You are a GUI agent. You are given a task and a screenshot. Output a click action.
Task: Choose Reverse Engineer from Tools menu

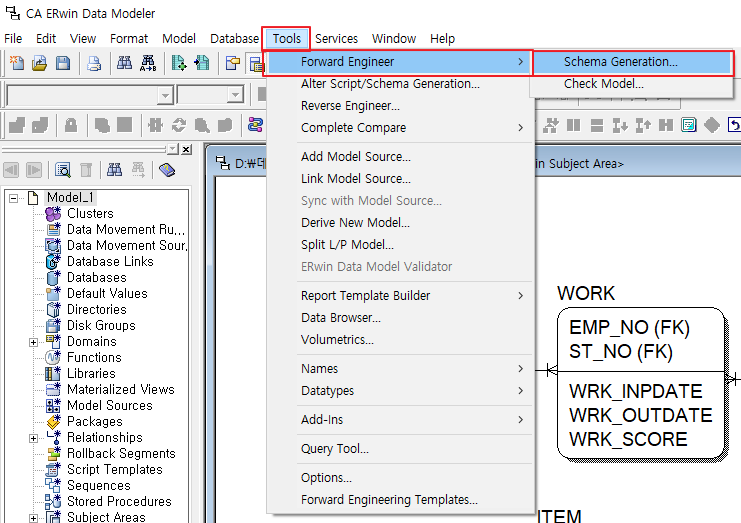coord(400,106)
